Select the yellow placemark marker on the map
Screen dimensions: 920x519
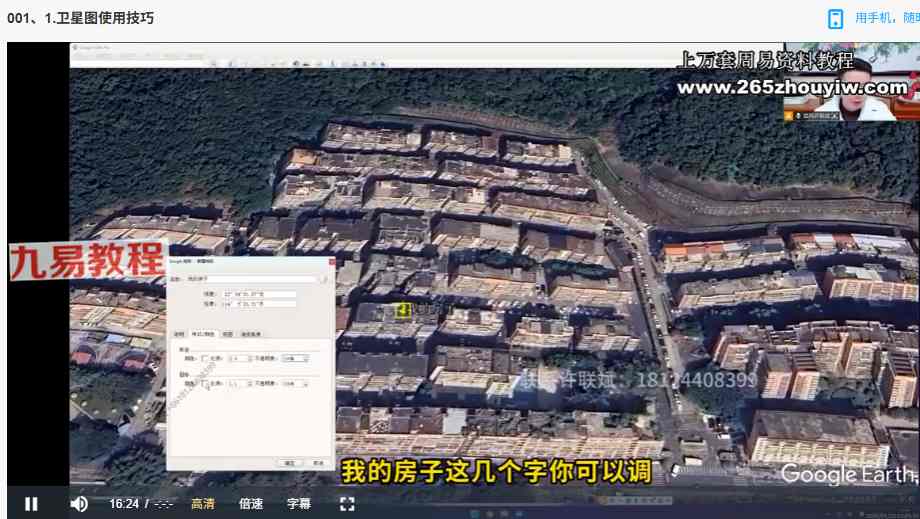click(403, 311)
